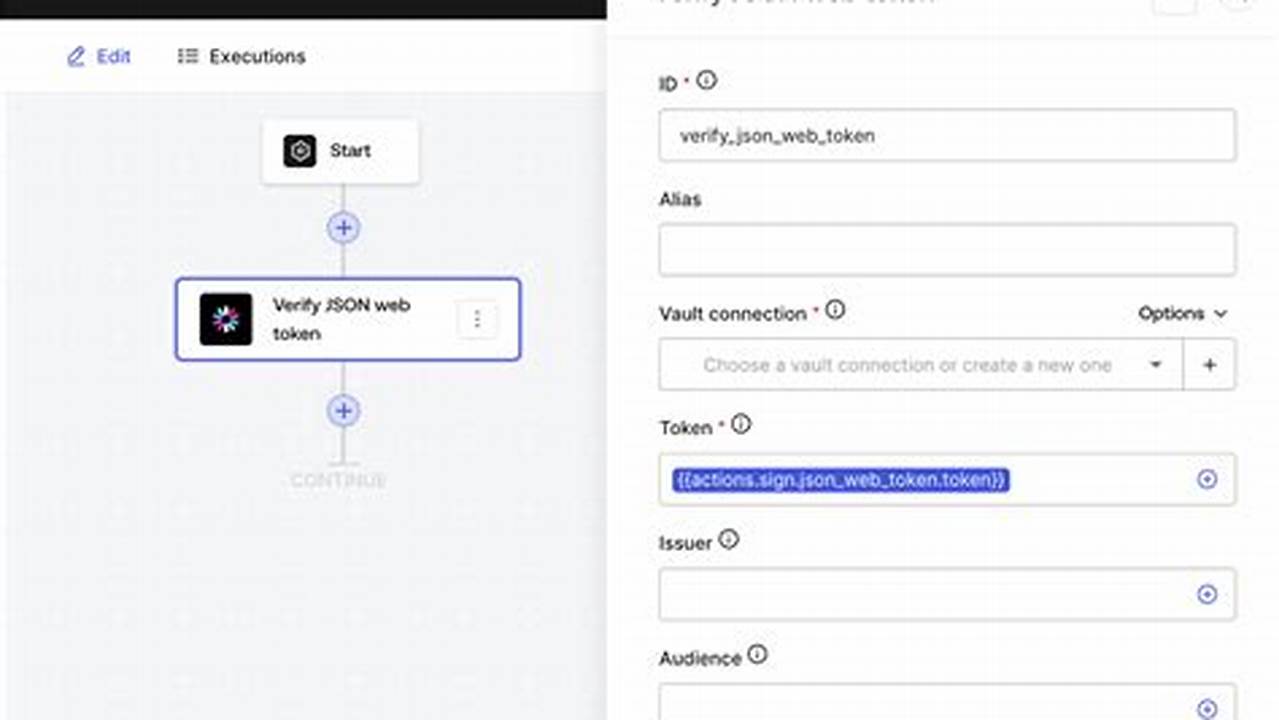The height and width of the screenshot is (720, 1279).
Task: Click the info icon next to Token
Action: tap(740, 425)
